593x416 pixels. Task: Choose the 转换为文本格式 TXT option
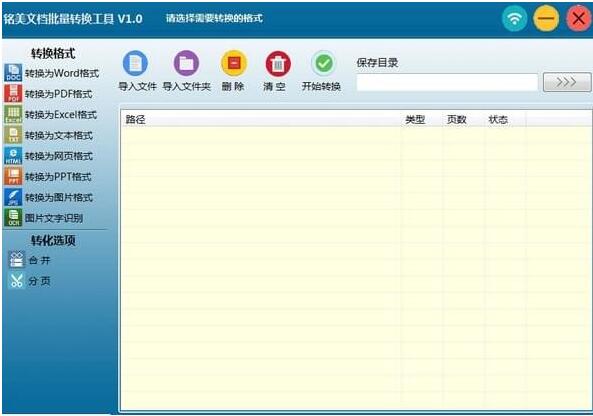click(x=49, y=135)
